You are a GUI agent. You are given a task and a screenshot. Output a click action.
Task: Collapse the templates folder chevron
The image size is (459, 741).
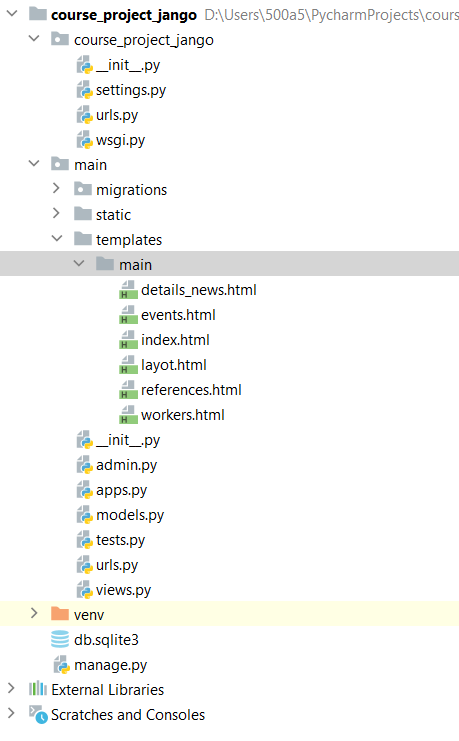[57, 239]
